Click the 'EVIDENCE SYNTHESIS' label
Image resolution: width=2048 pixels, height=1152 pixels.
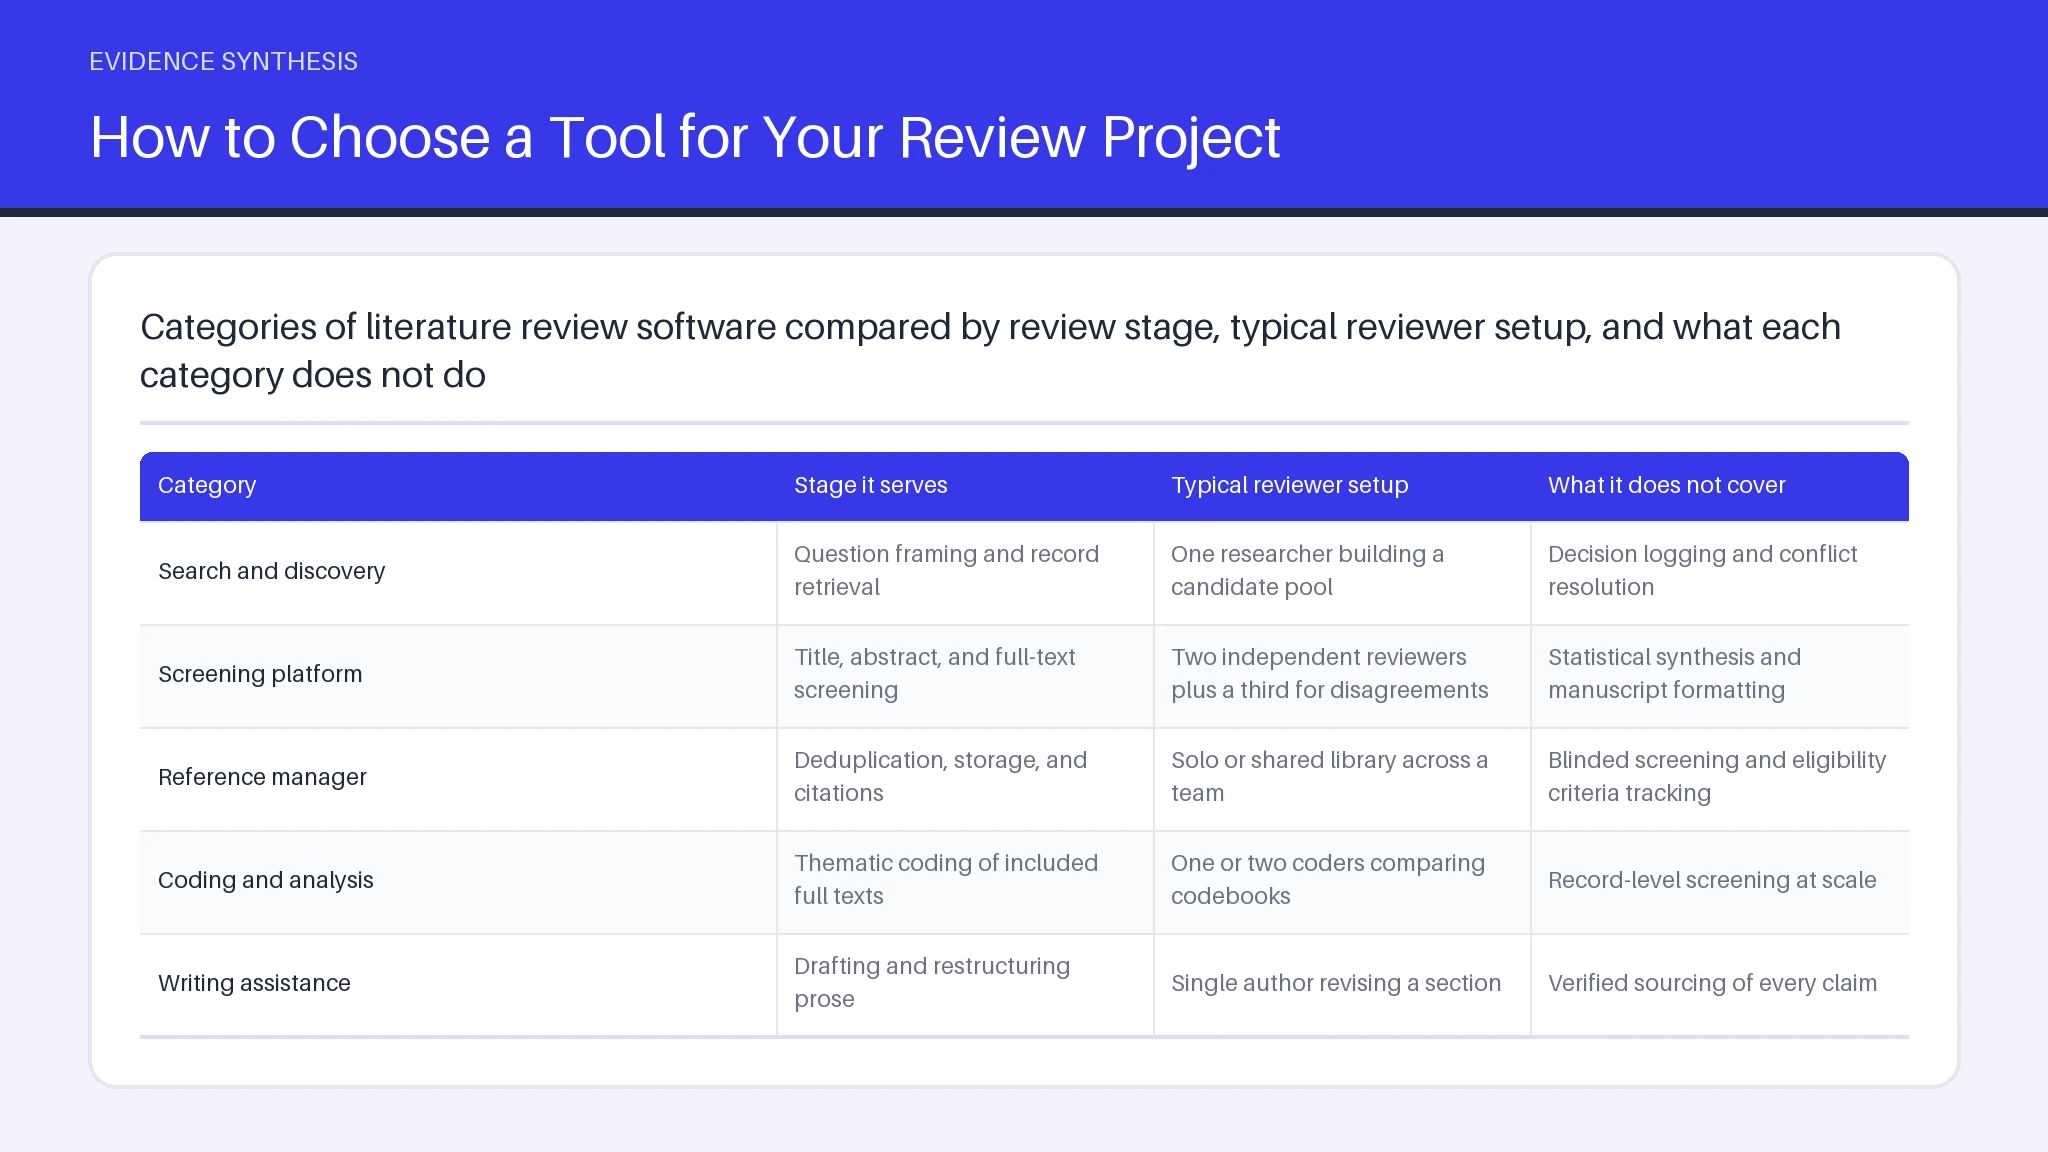[223, 61]
